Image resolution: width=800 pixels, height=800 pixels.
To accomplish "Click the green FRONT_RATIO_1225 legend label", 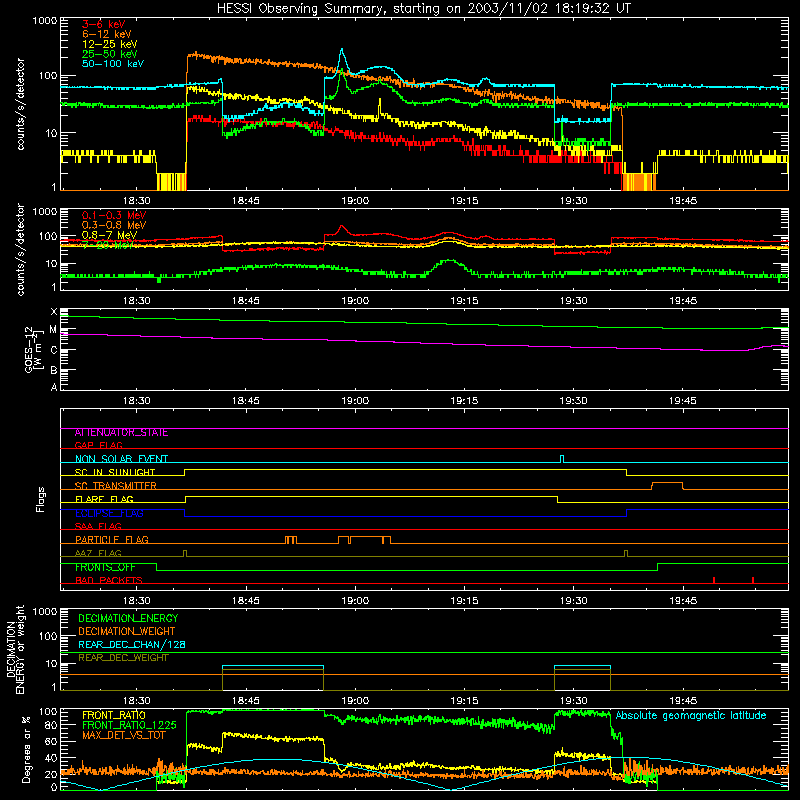I will click(129, 725).
